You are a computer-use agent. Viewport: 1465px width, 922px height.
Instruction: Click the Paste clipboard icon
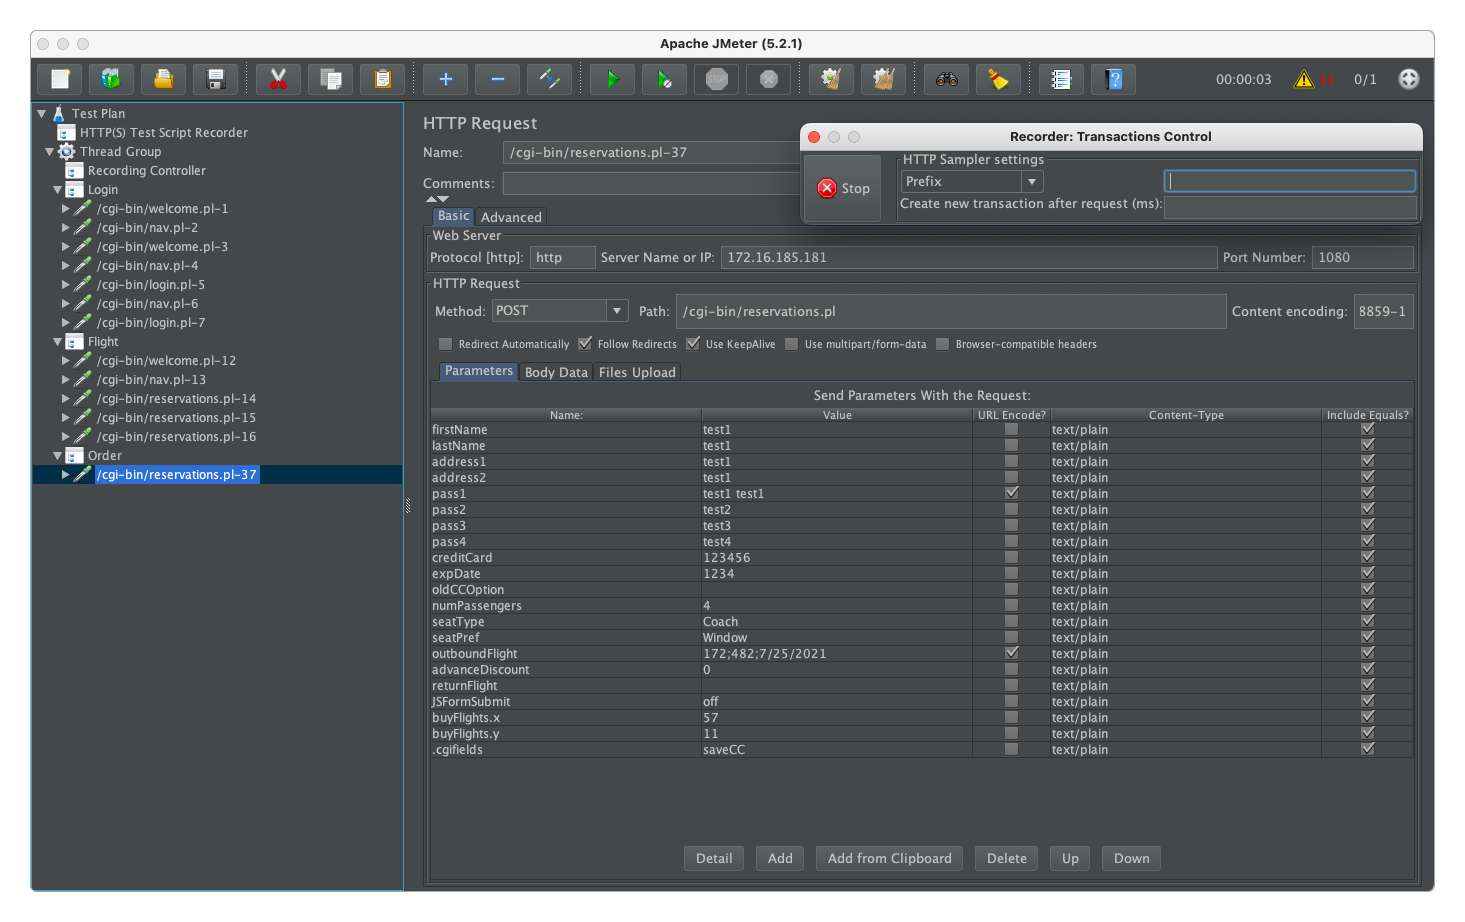pos(383,79)
